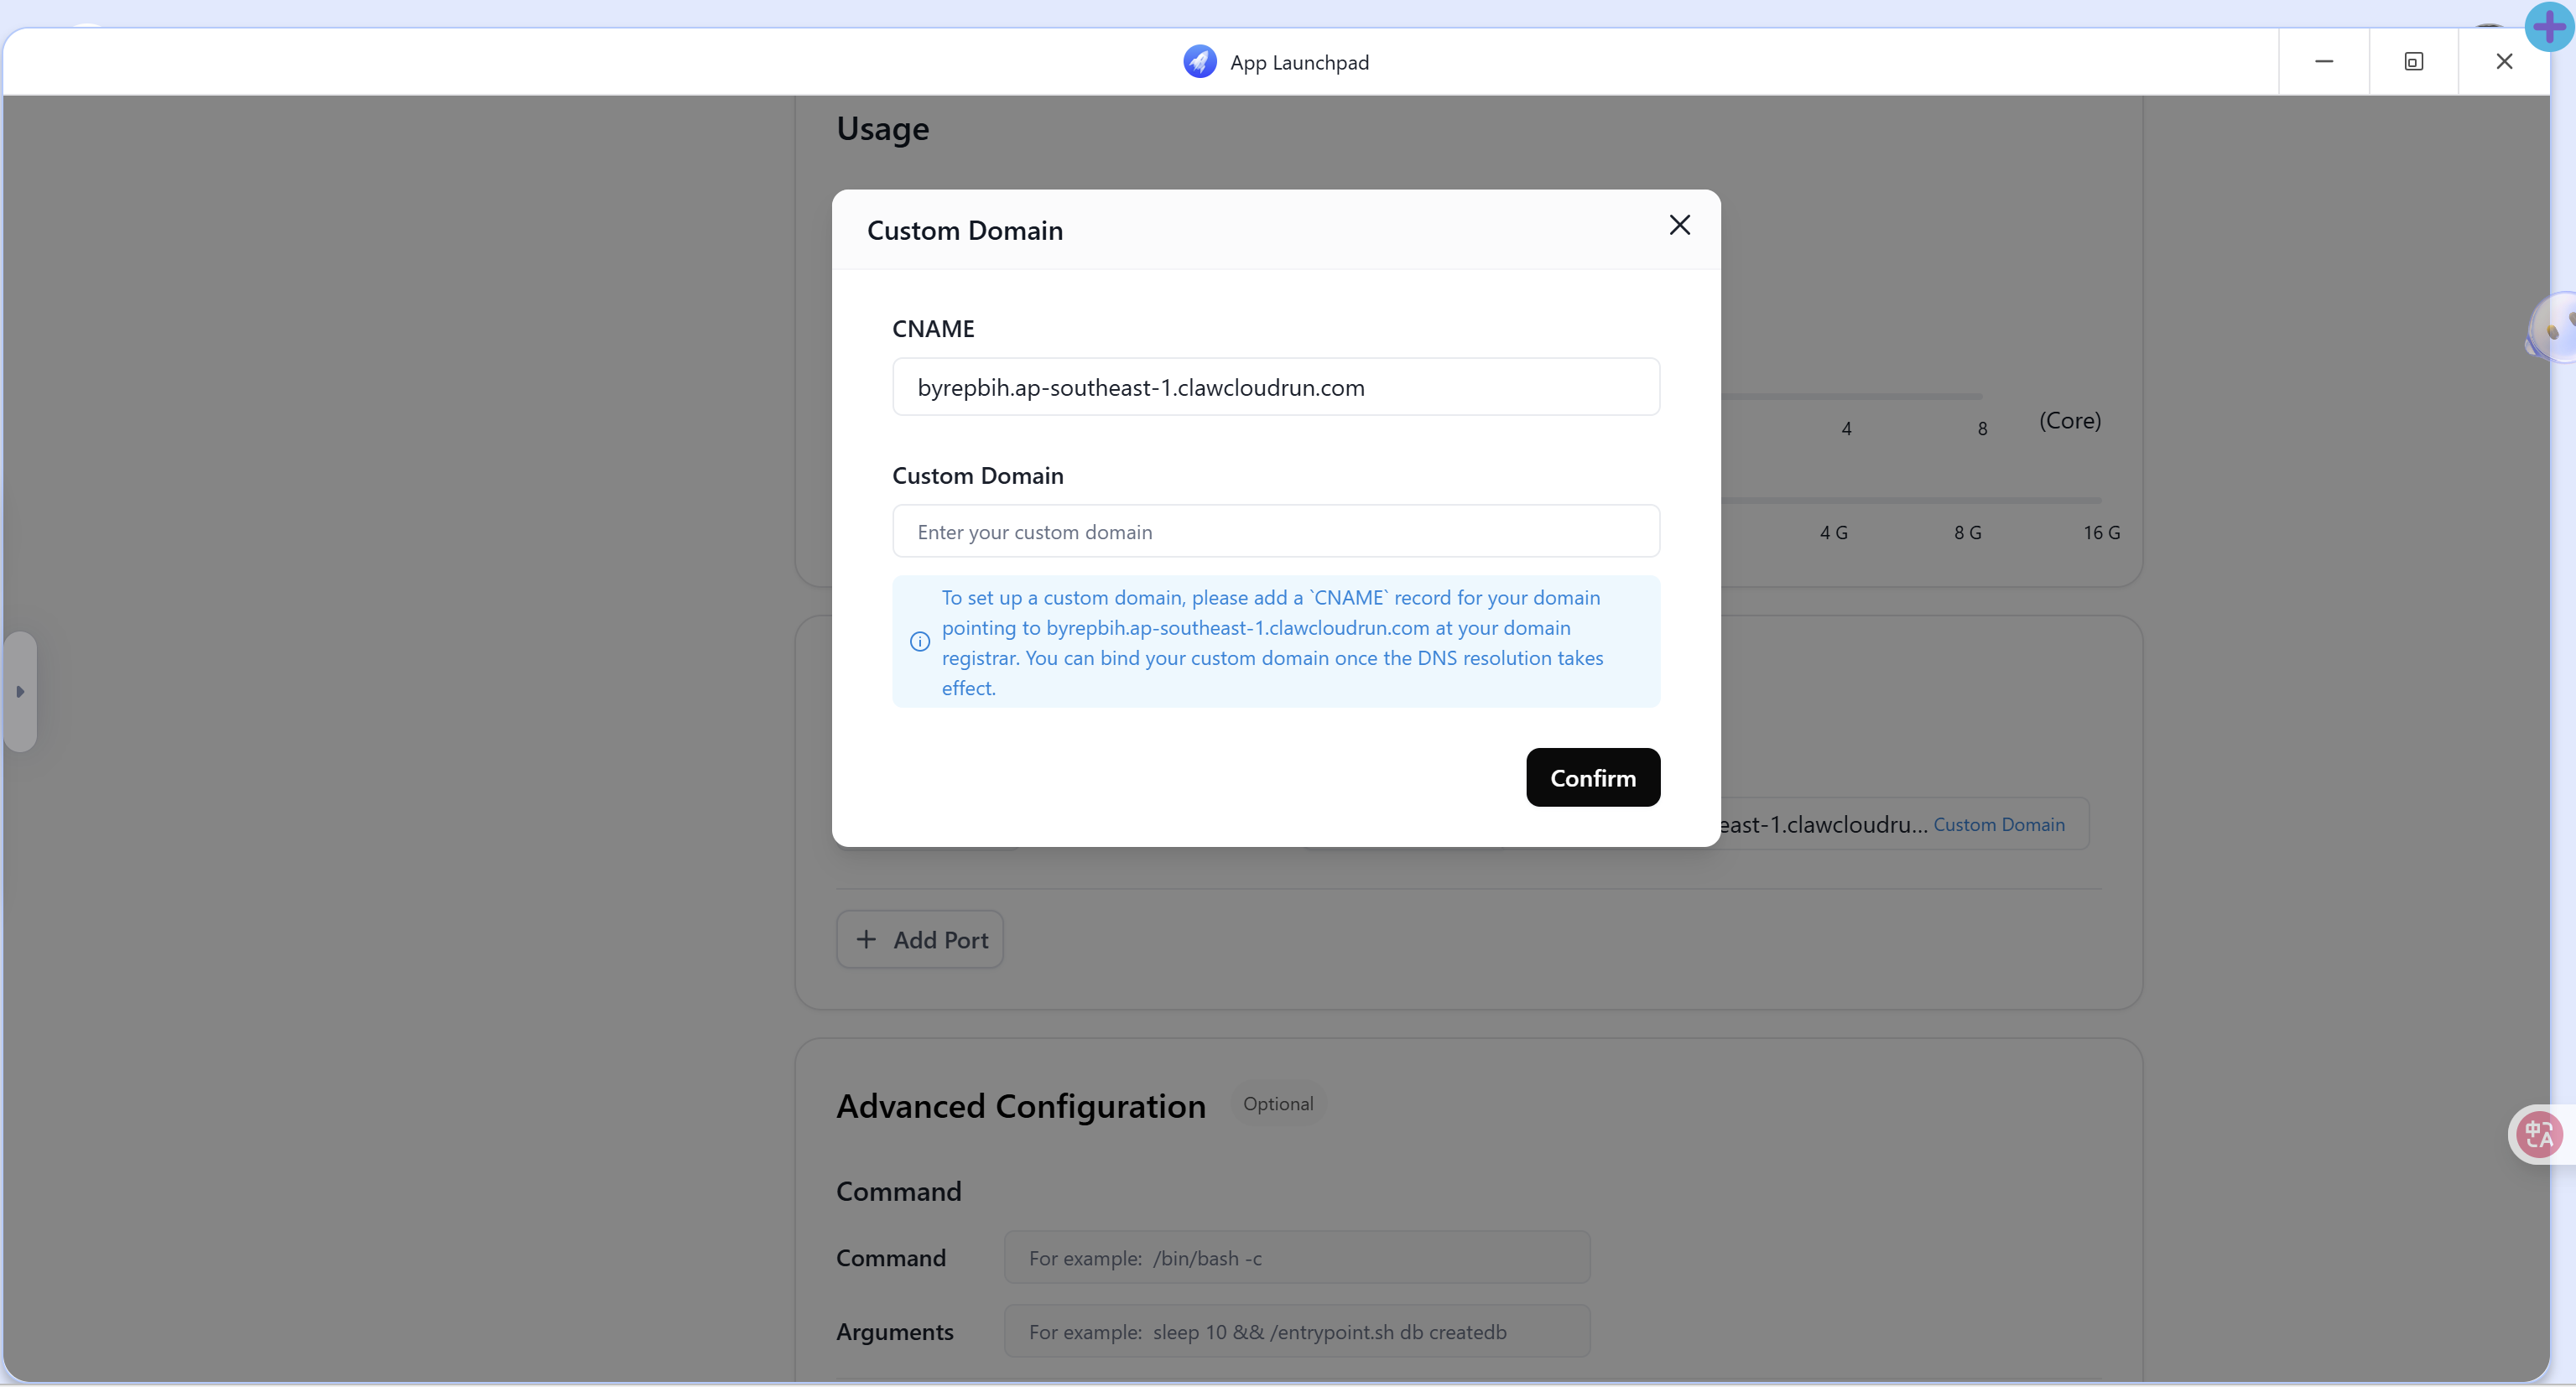Open the Custom Domain link
Image resolution: width=2576 pixels, height=1387 pixels.
point(1998,824)
